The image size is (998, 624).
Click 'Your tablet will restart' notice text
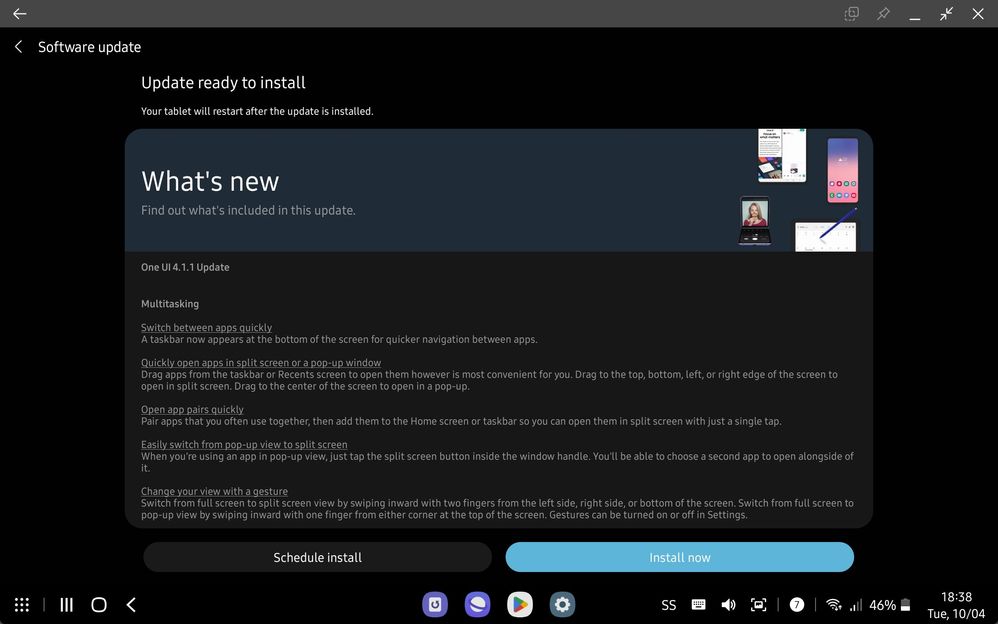click(257, 111)
